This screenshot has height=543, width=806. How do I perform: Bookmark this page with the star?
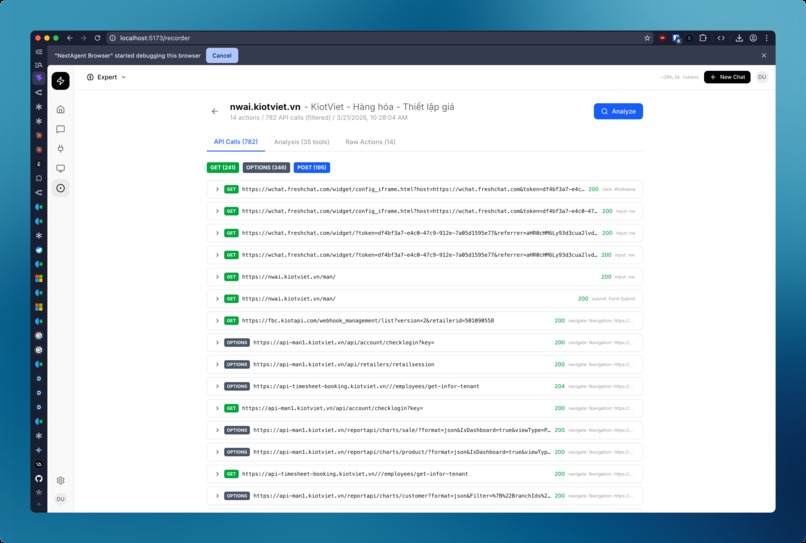pos(647,38)
